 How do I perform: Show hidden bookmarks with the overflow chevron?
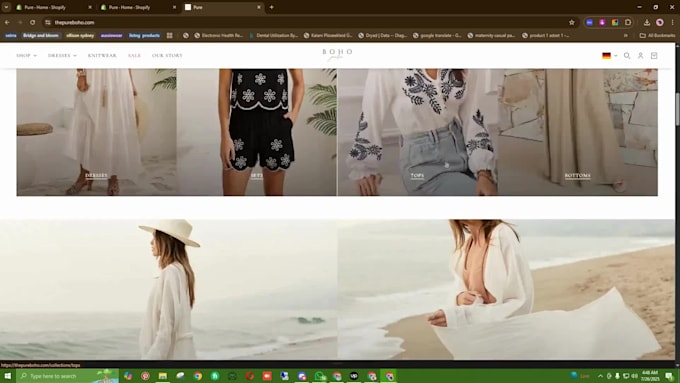pyautogui.click(x=625, y=36)
